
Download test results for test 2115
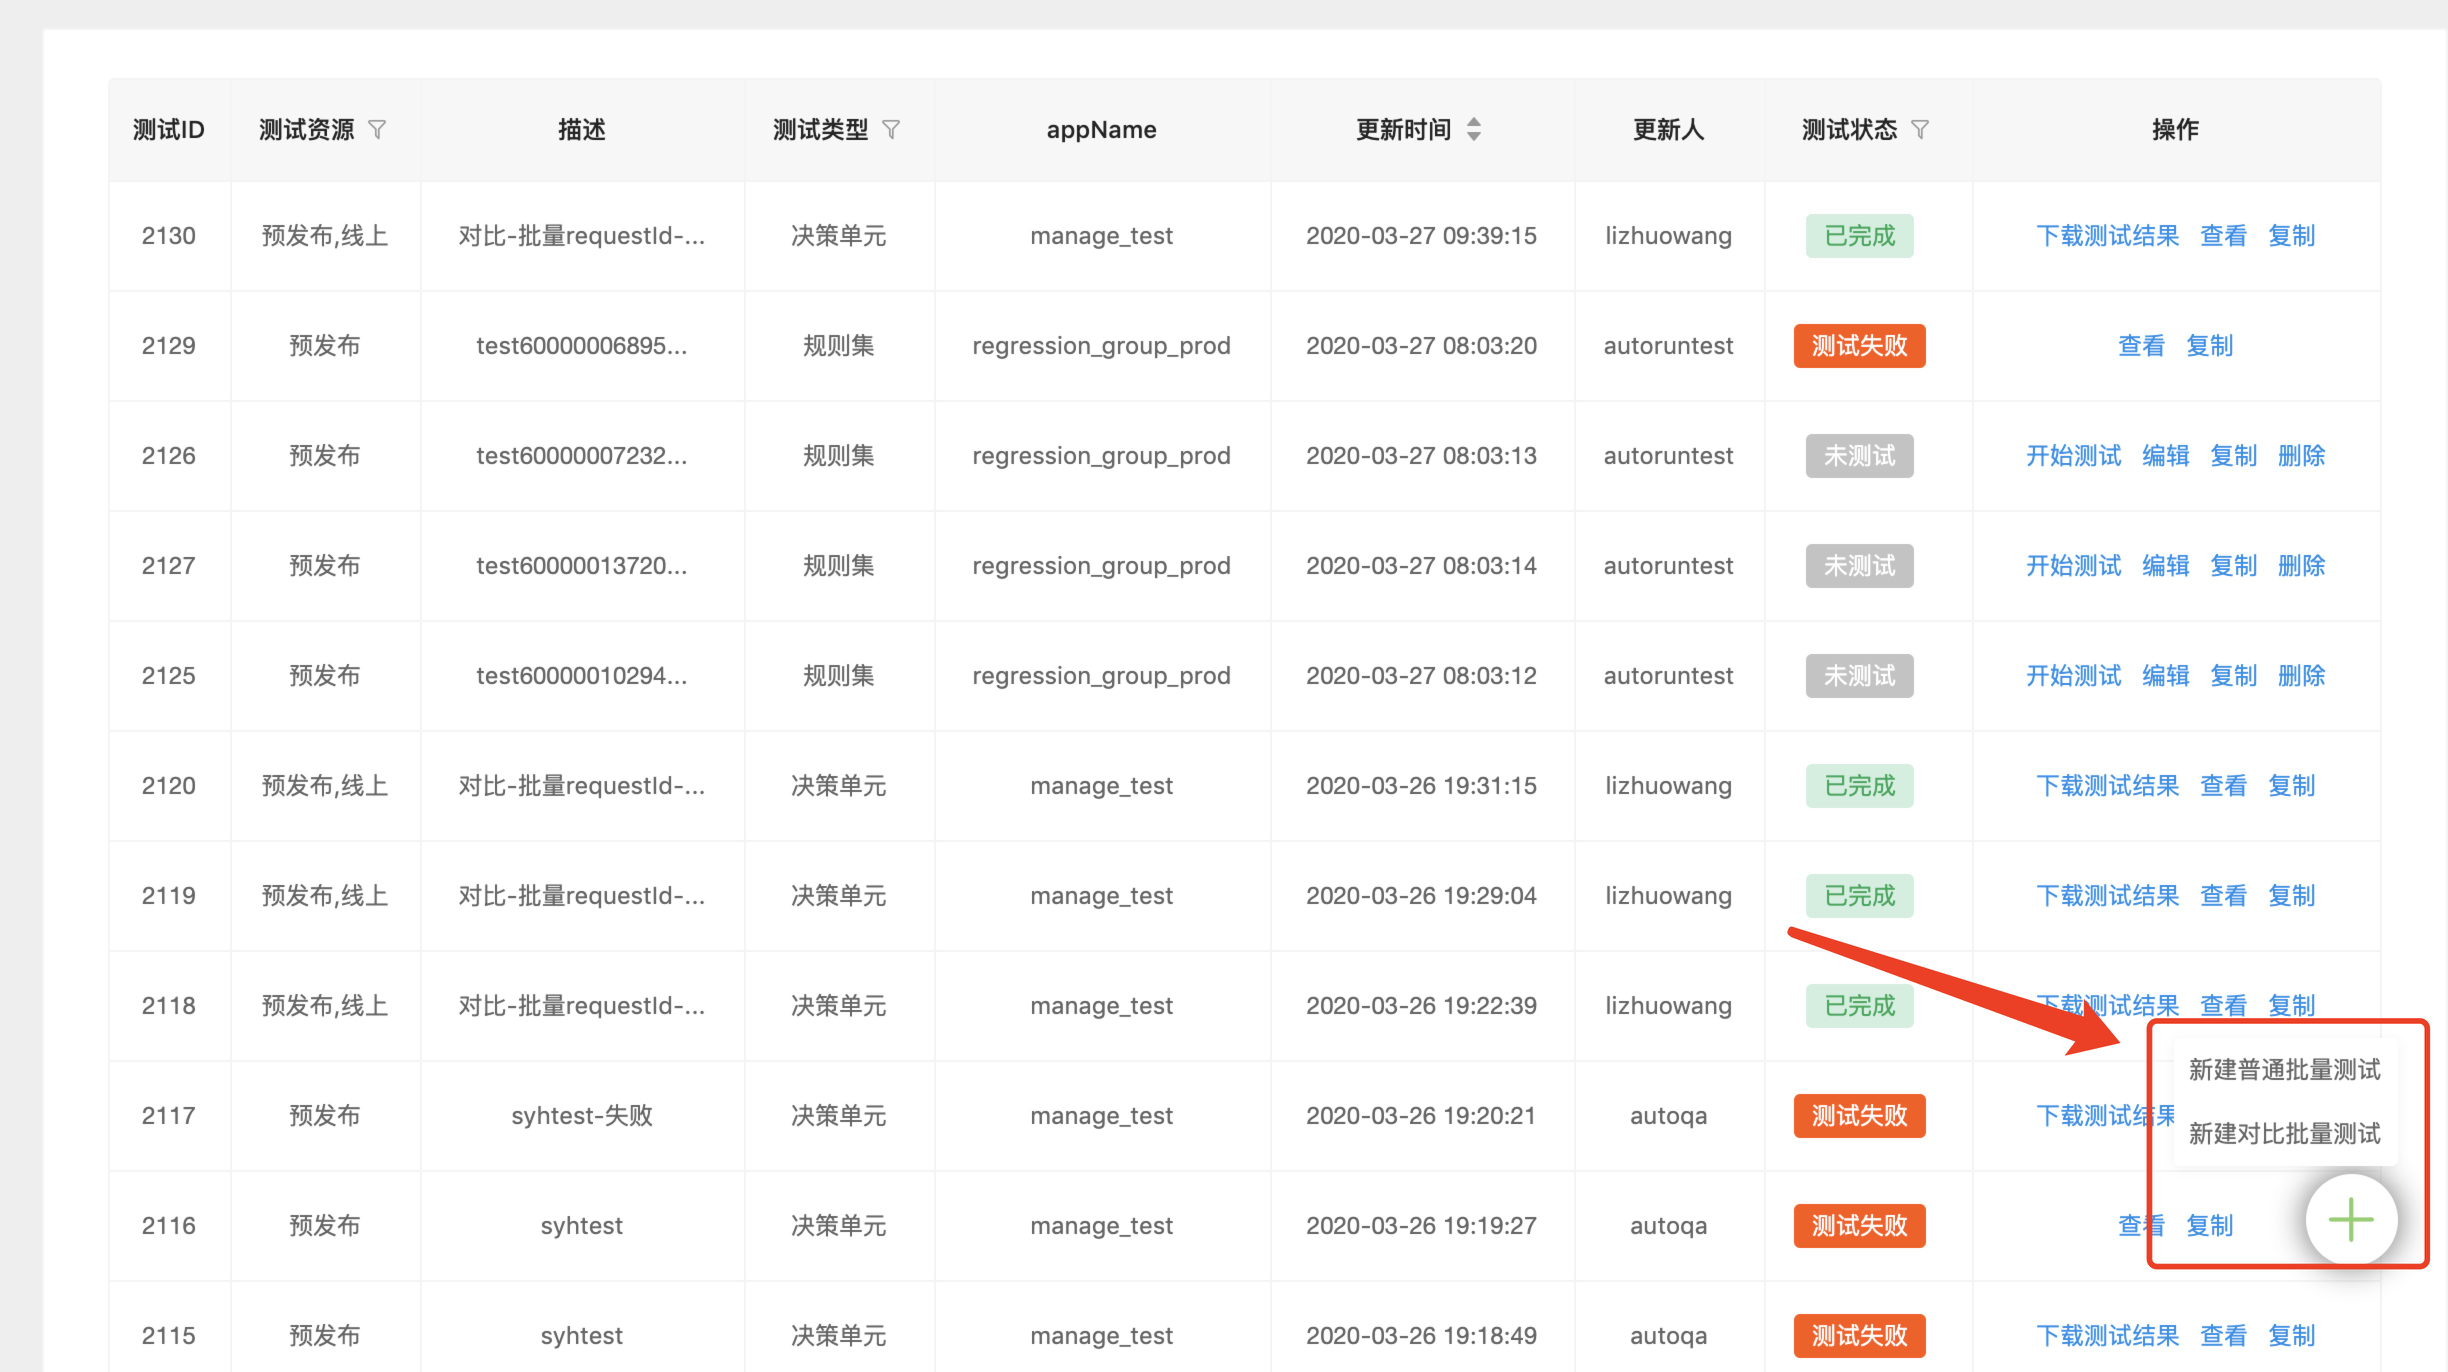tap(2107, 1336)
